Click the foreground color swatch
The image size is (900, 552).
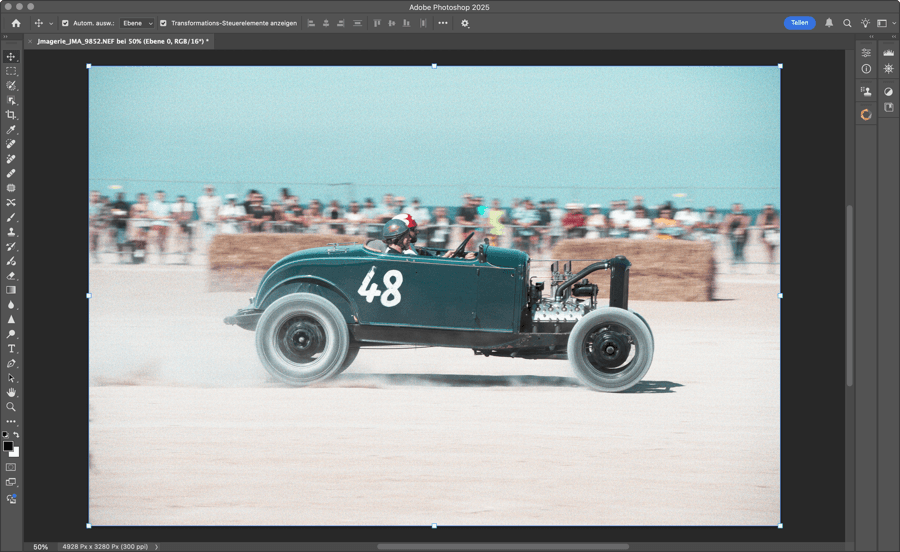(x=8, y=446)
